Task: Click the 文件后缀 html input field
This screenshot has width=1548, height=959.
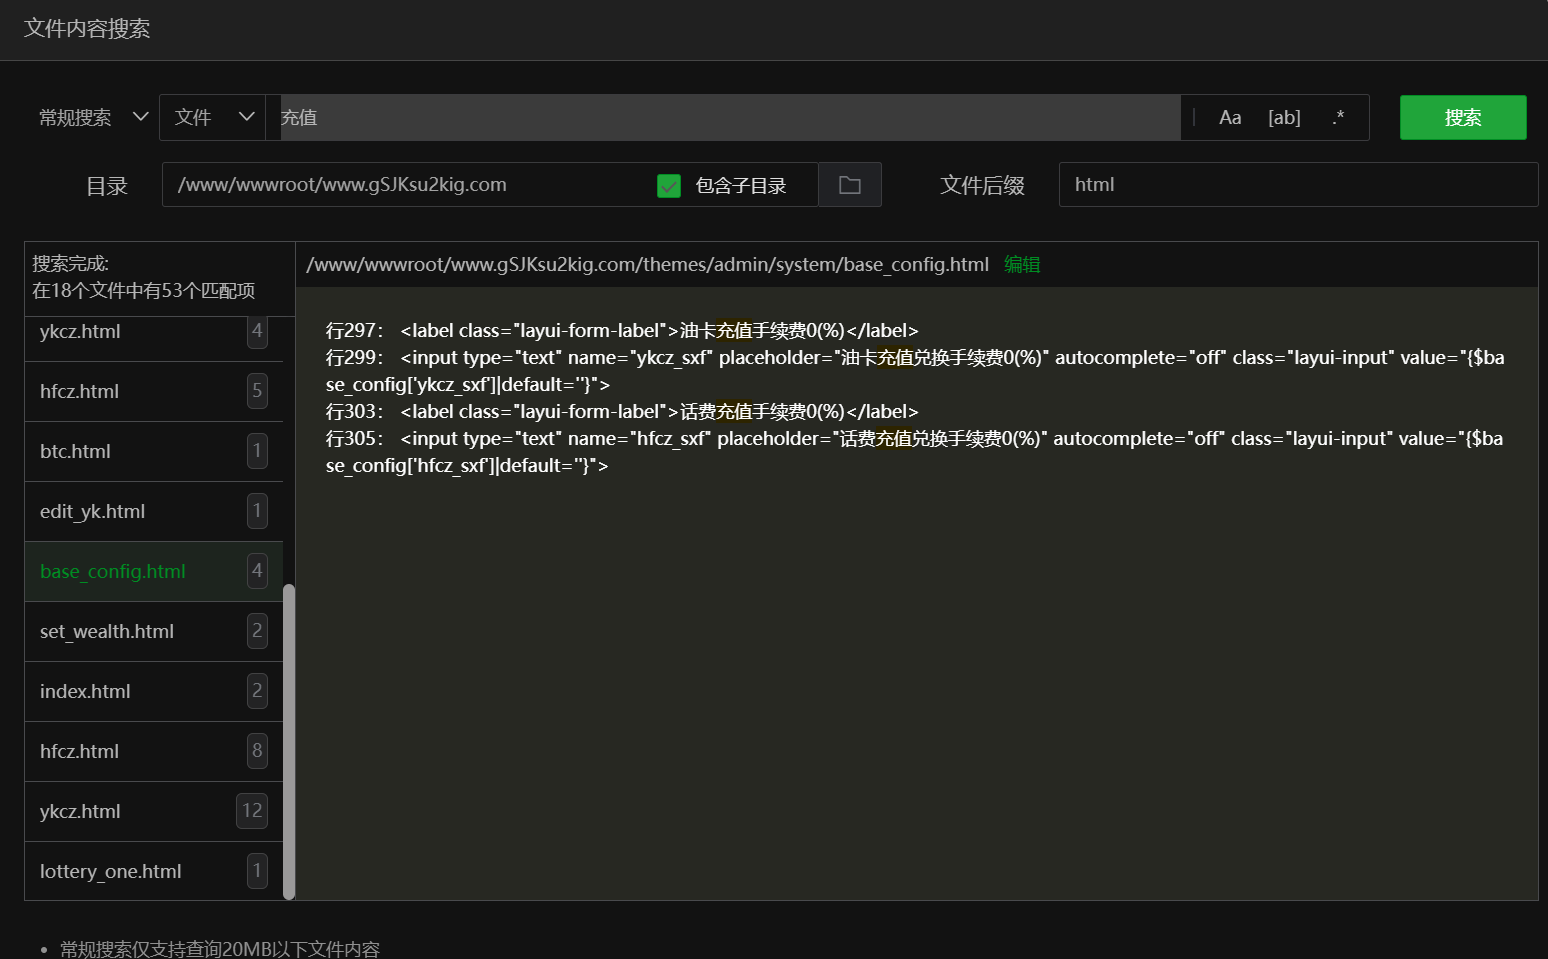Action: [1297, 185]
